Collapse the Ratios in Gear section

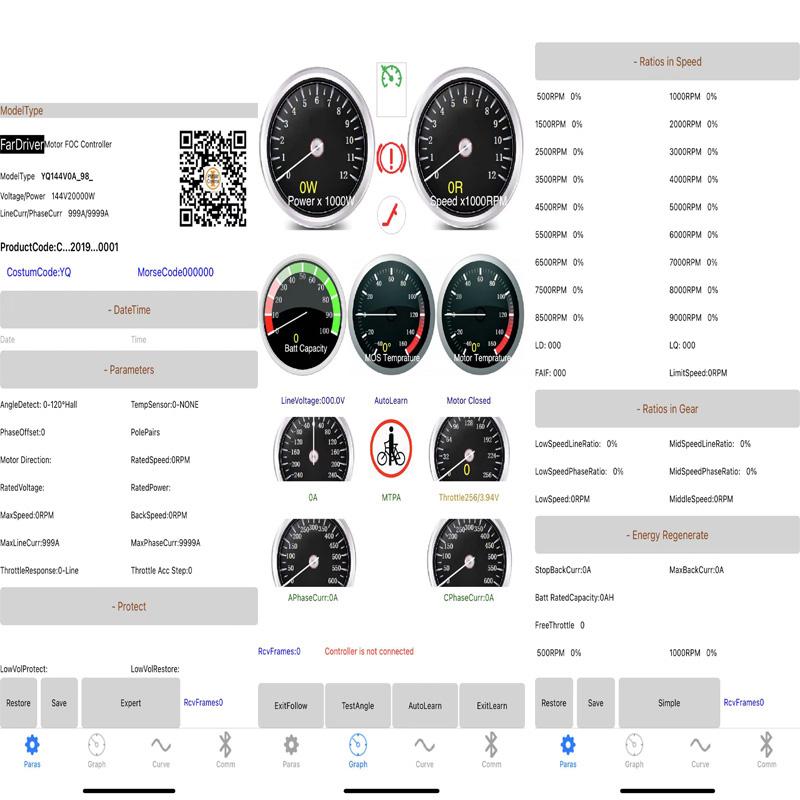coord(667,409)
